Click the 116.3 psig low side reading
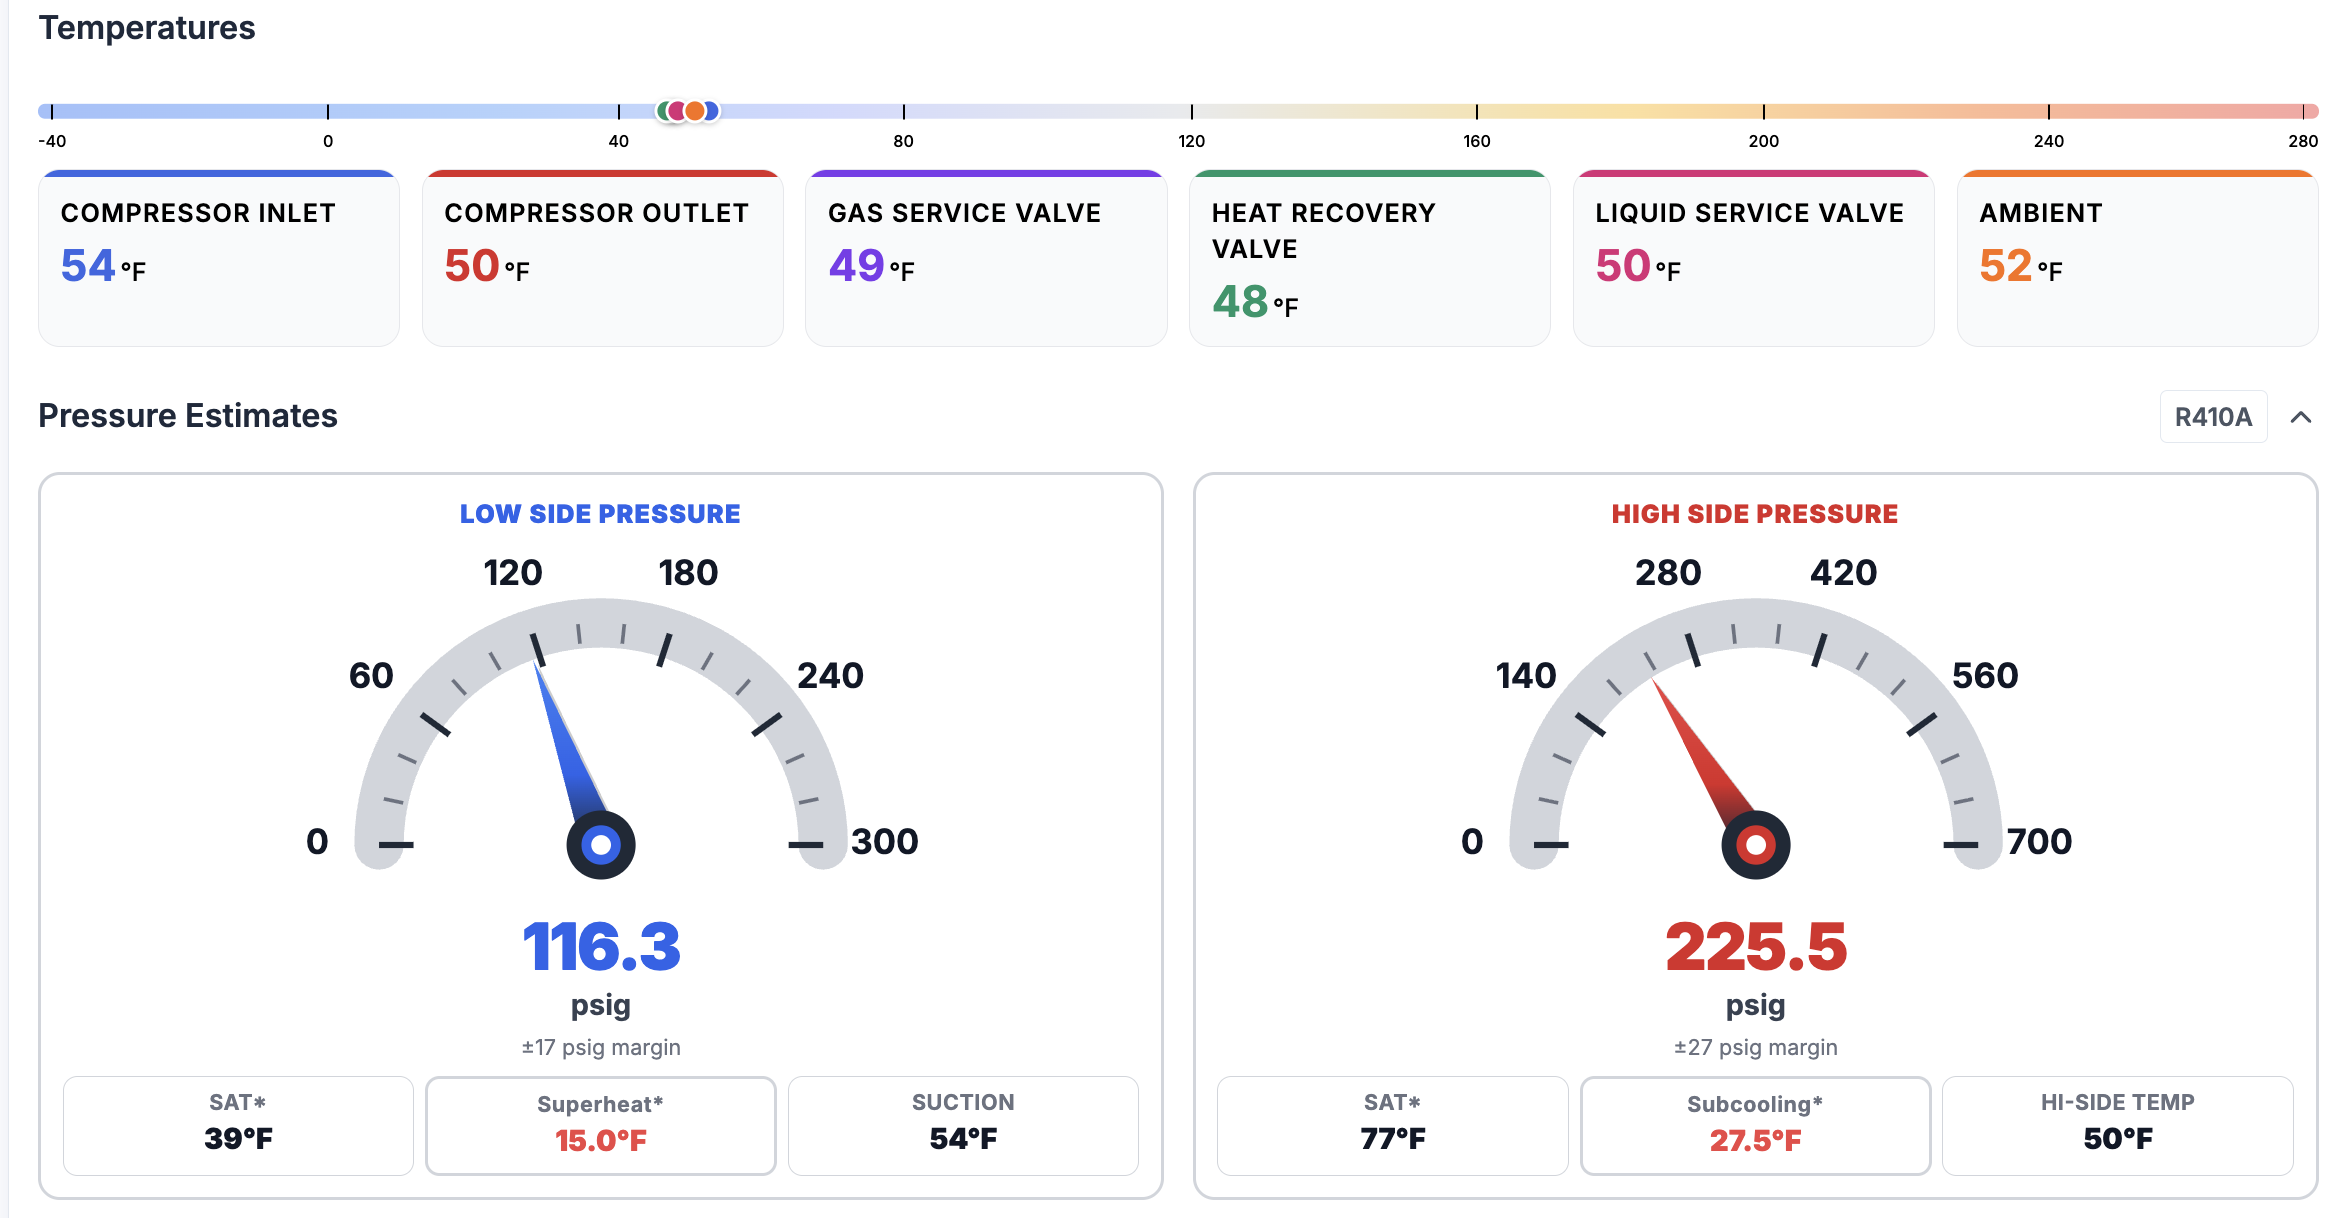2336x1218 pixels. pyautogui.click(x=601, y=947)
